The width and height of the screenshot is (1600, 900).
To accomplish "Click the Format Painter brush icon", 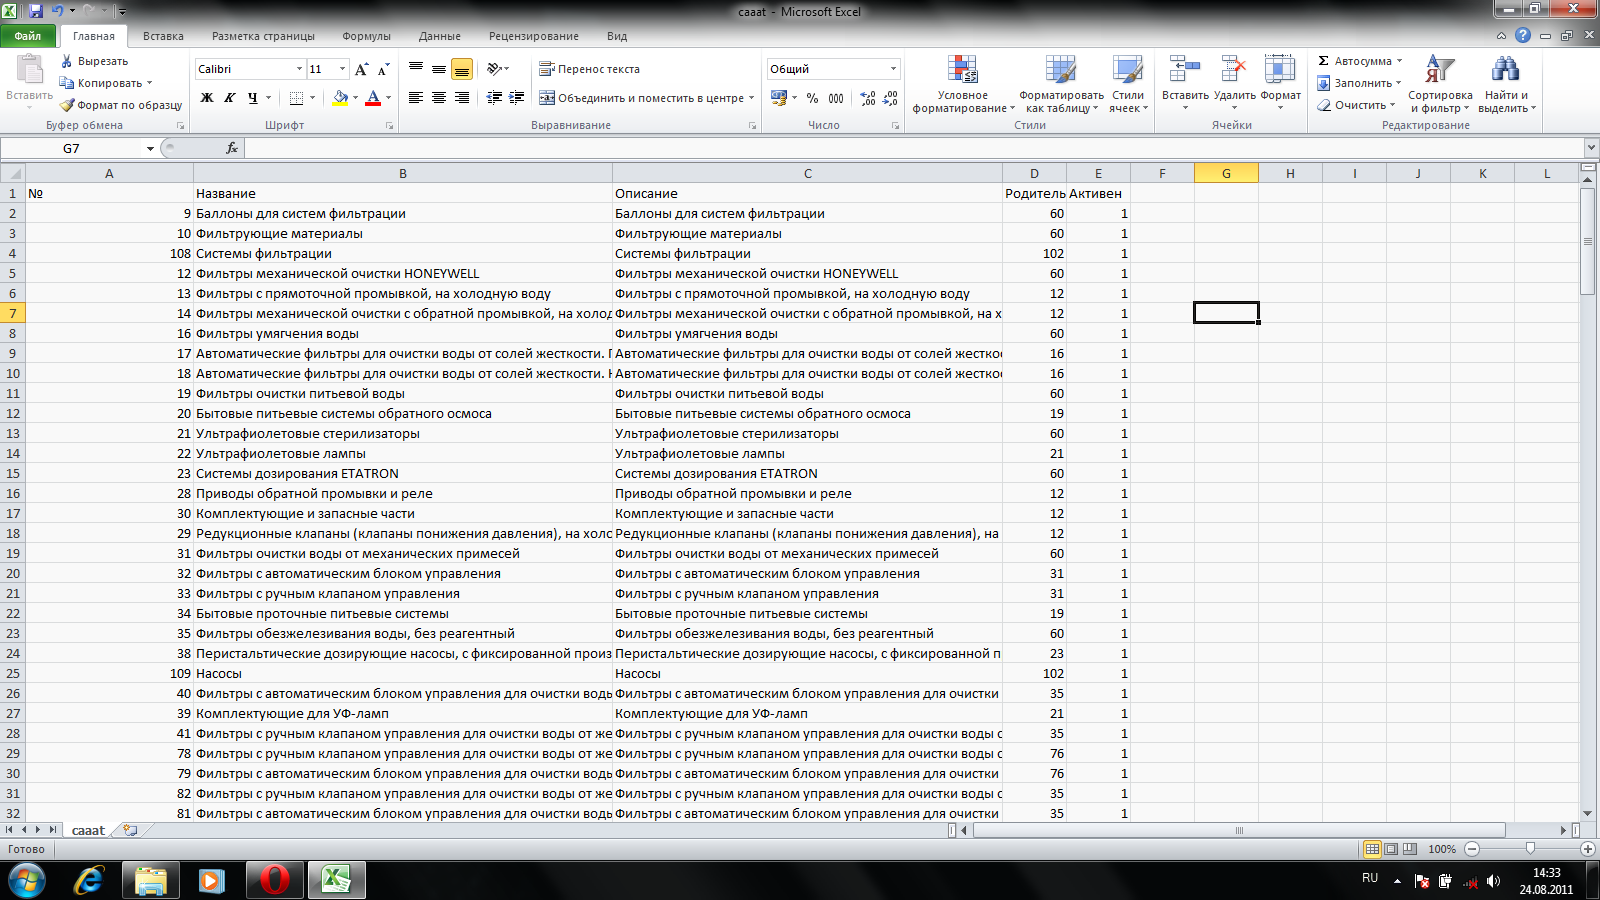I will pyautogui.click(x=67, y=105).
